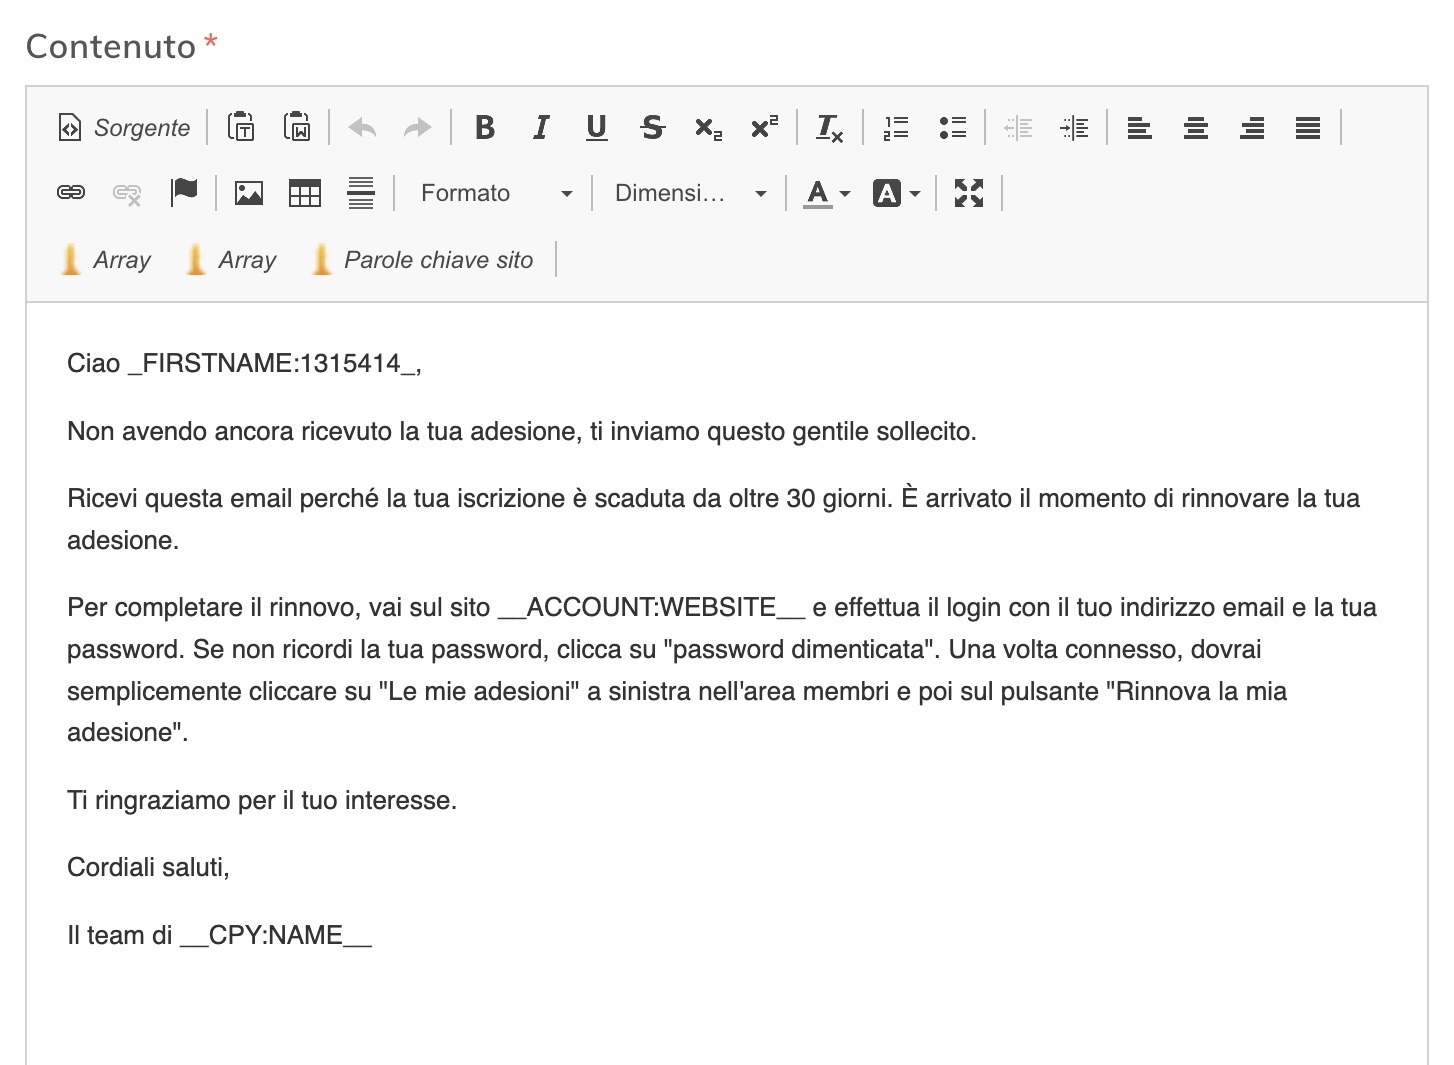
Task: Enter fullscreen editing mode
Action: pyautogui.click(x=968, y=193)
